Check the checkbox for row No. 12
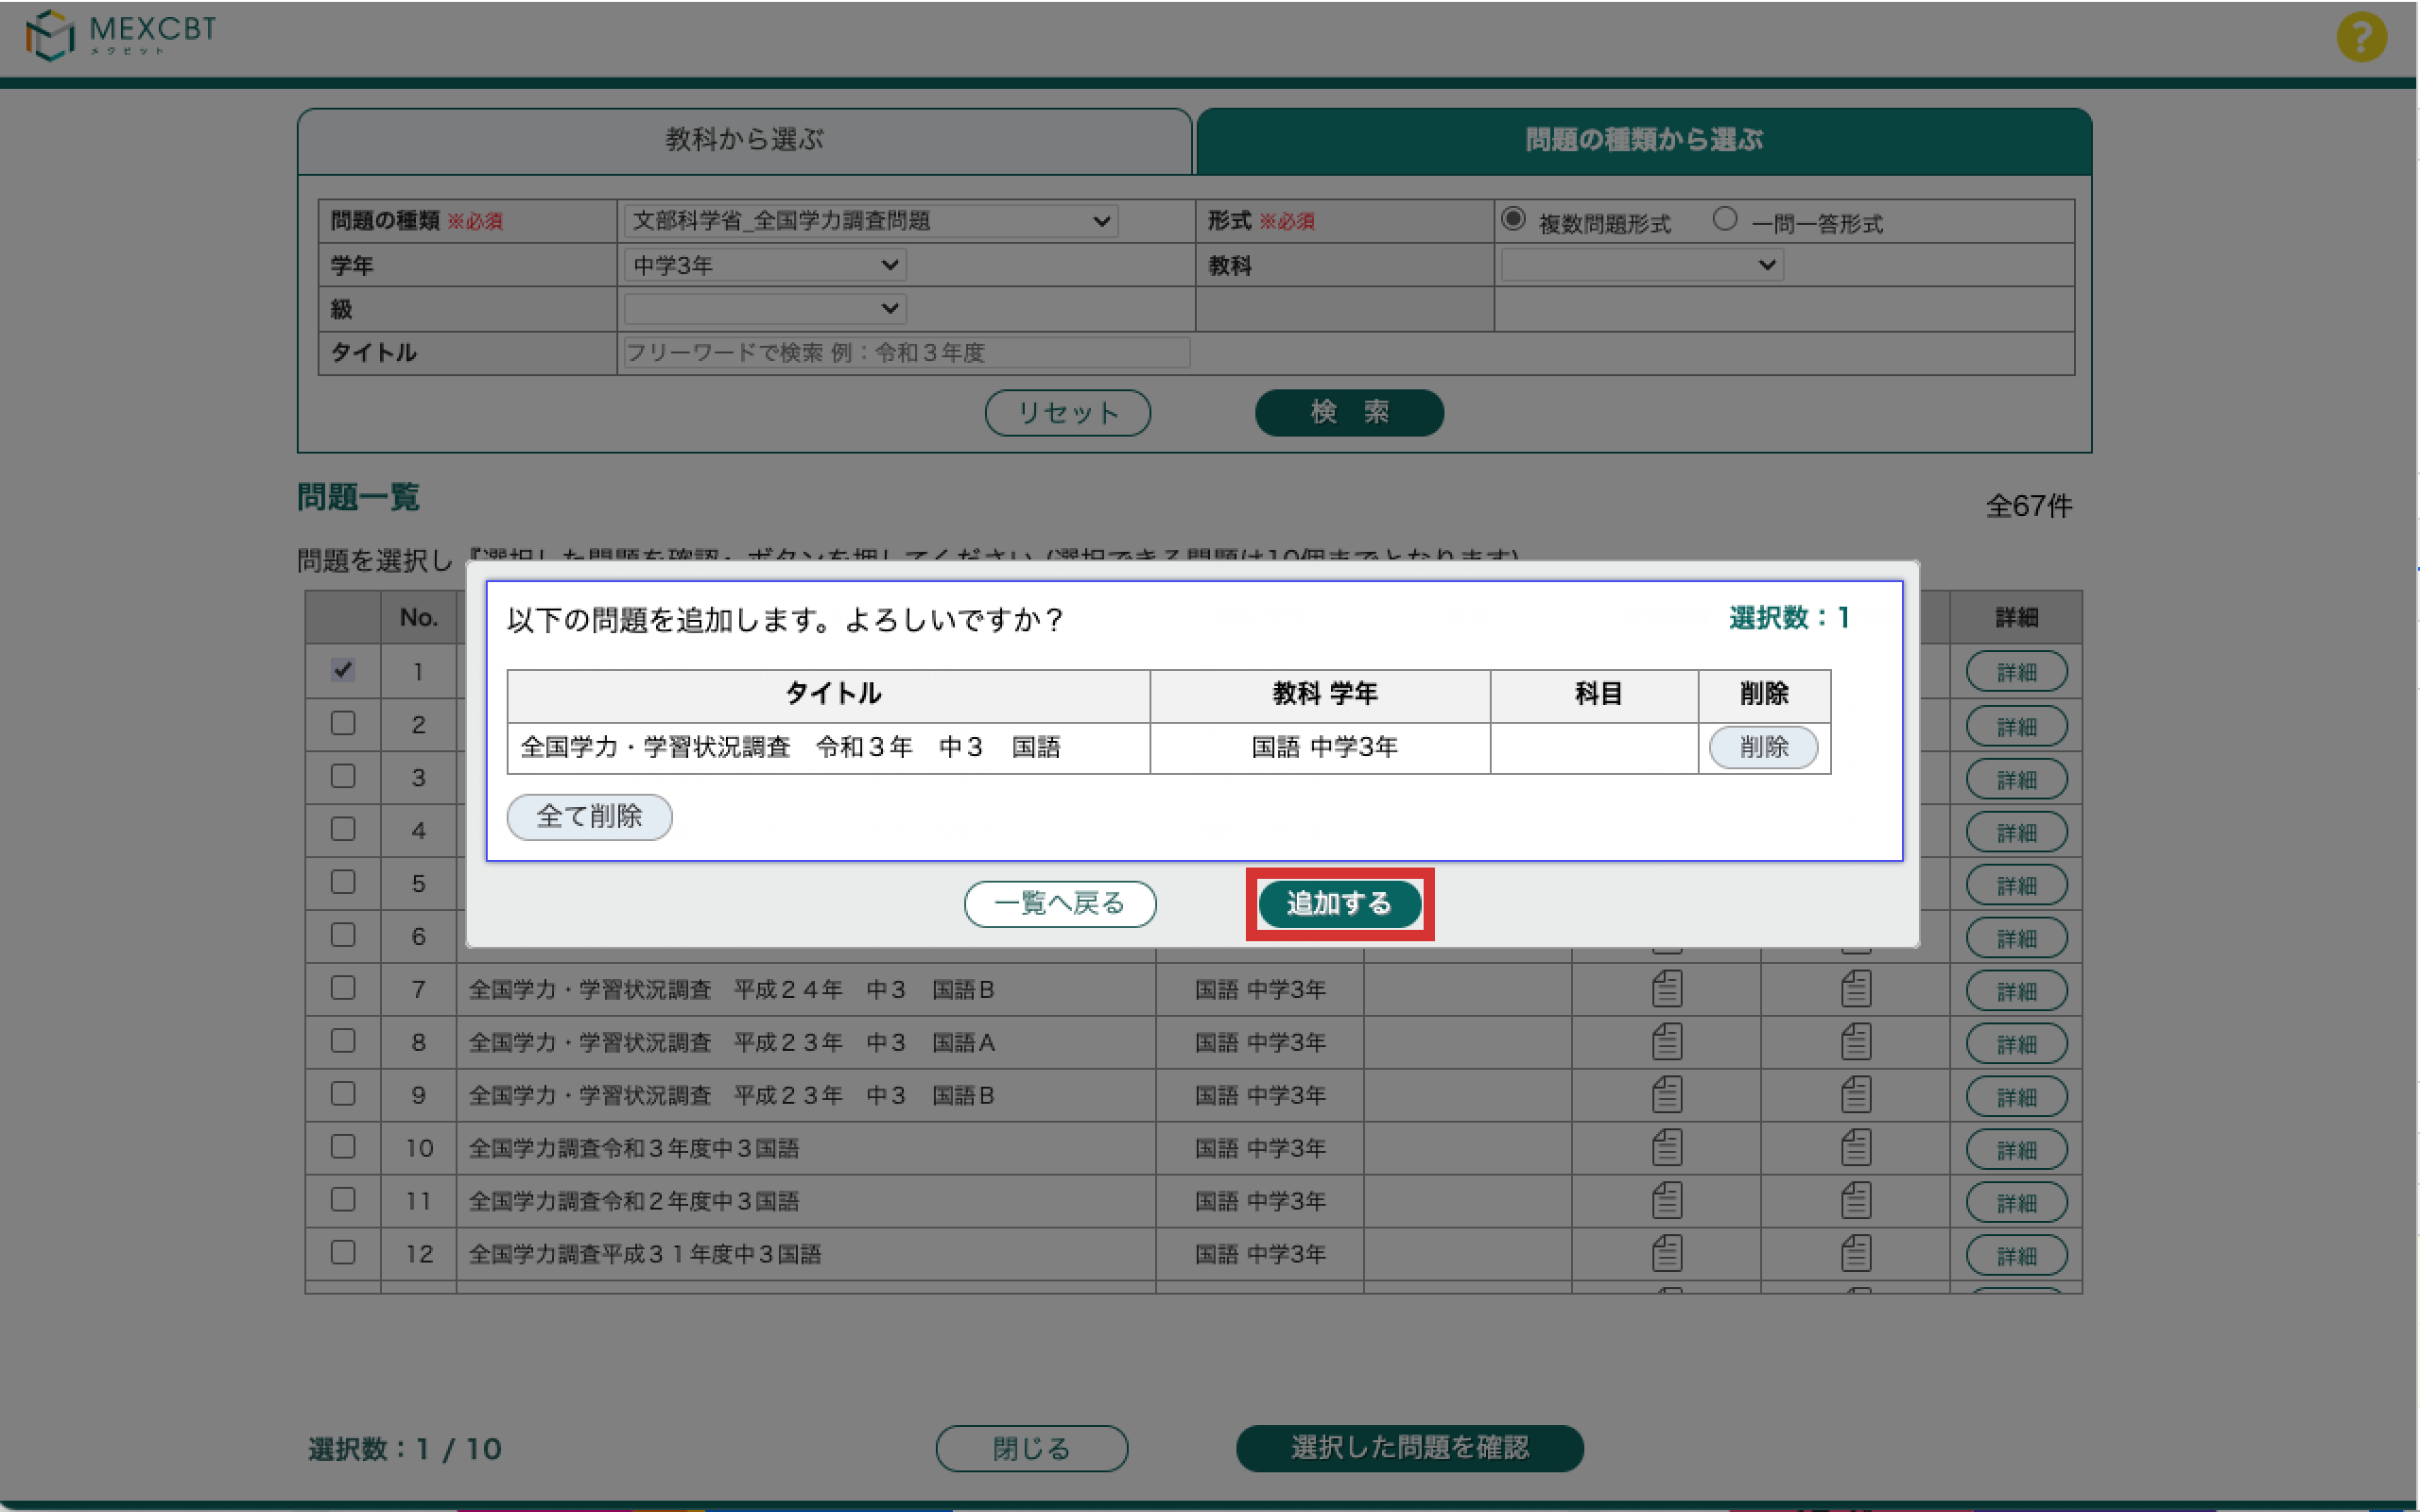 [343, 1252]
